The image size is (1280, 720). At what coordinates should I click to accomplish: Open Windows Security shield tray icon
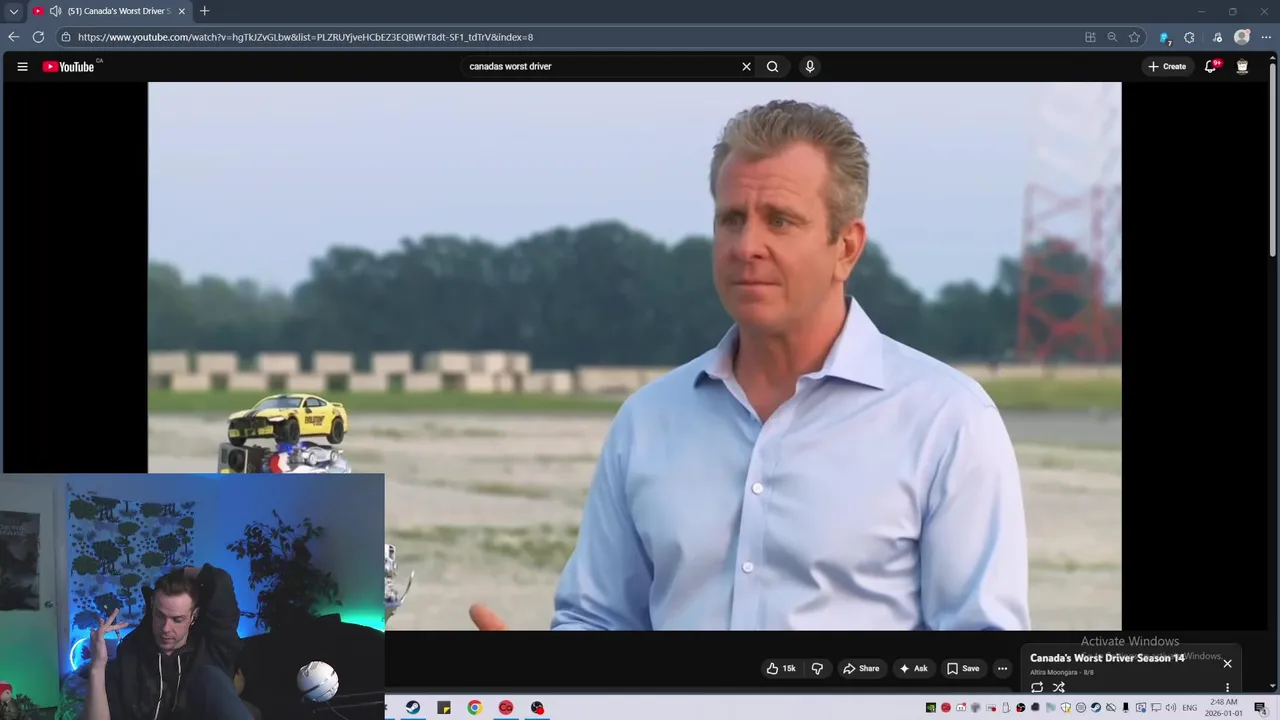[1066, 708]
